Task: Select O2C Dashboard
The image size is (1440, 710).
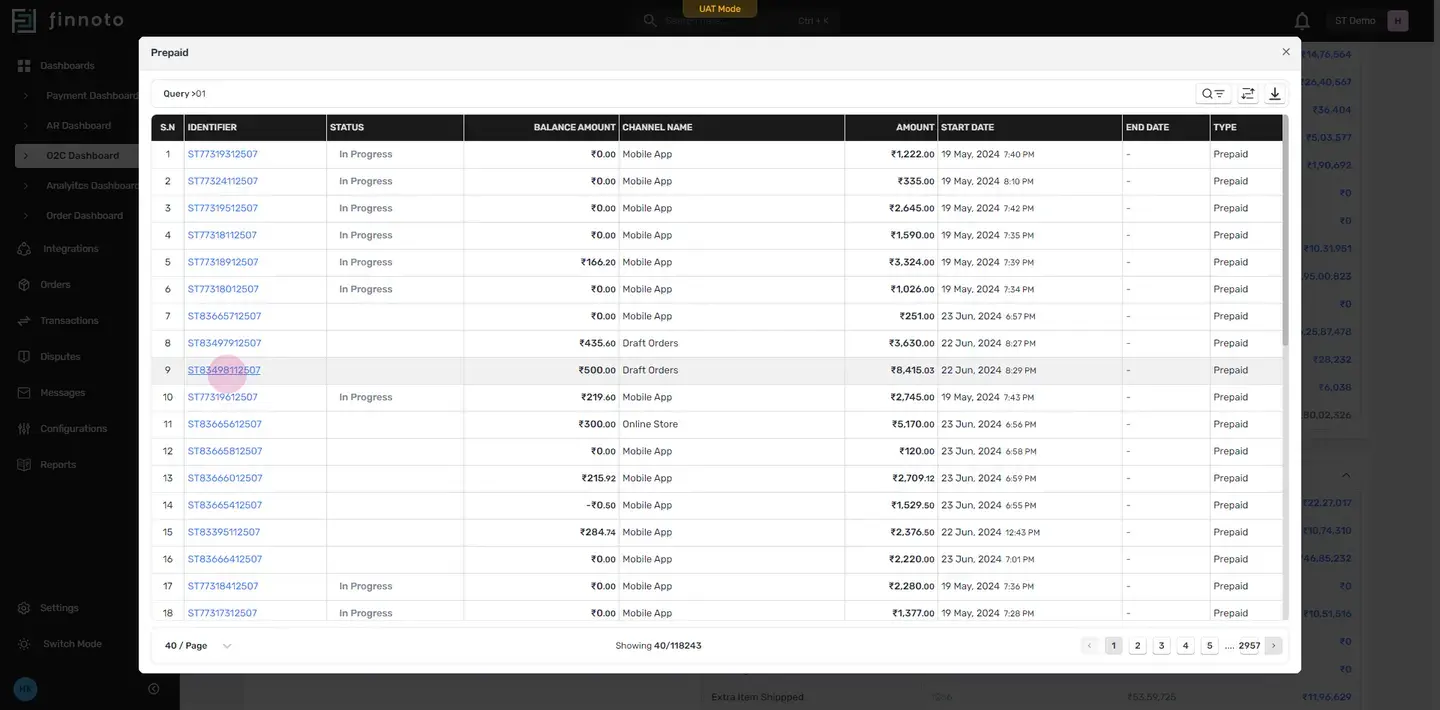Action: point(82,156)
